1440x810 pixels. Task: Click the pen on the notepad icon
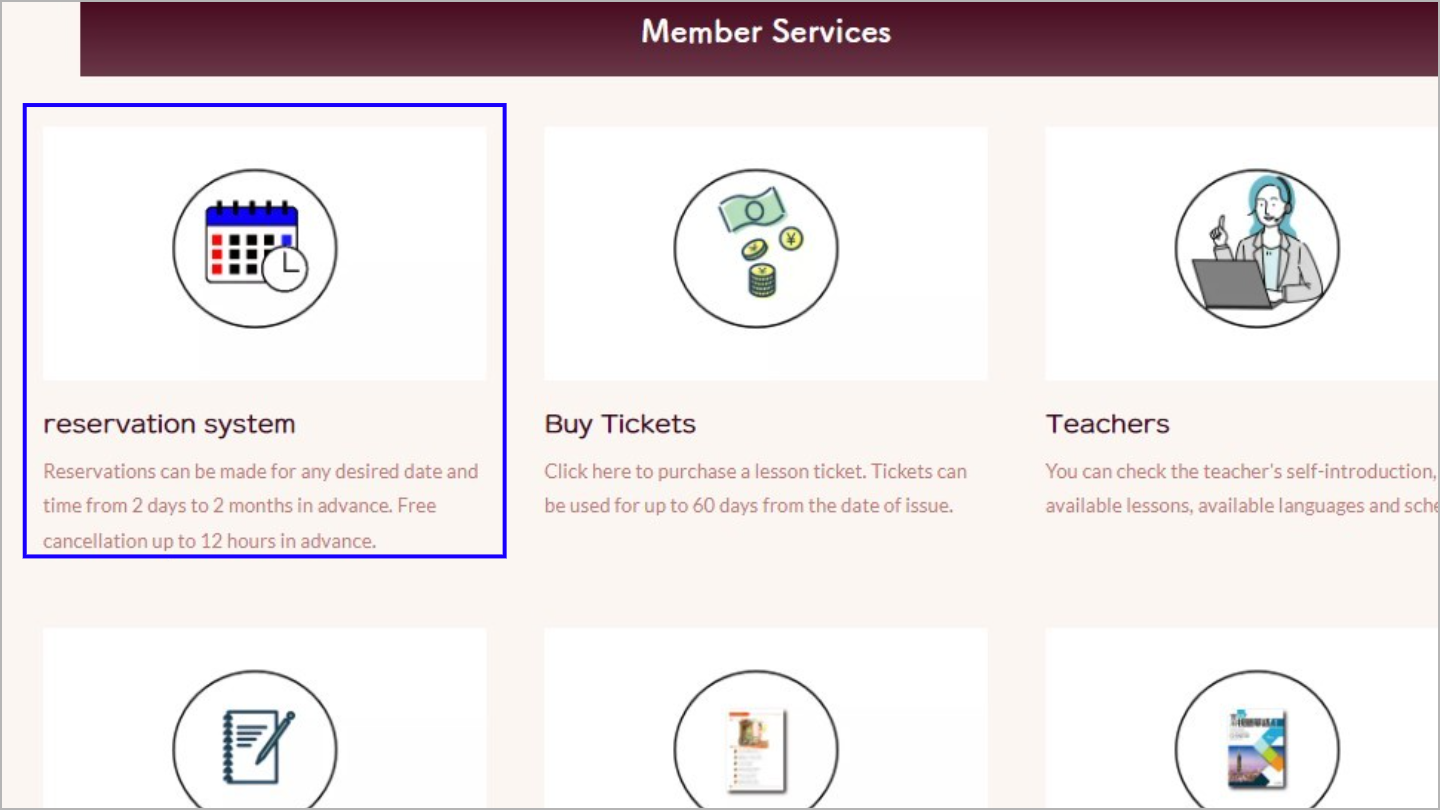click(x=275, y=735)
